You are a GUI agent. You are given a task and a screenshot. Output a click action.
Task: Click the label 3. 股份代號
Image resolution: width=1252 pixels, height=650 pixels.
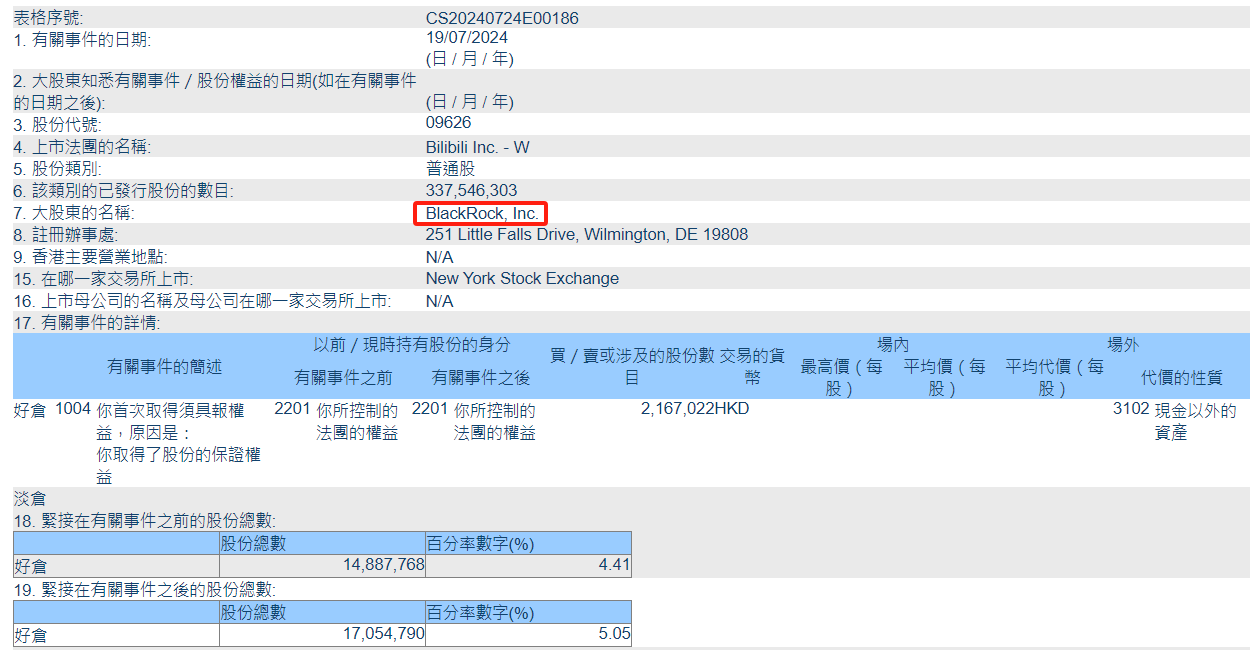point(57,125)
